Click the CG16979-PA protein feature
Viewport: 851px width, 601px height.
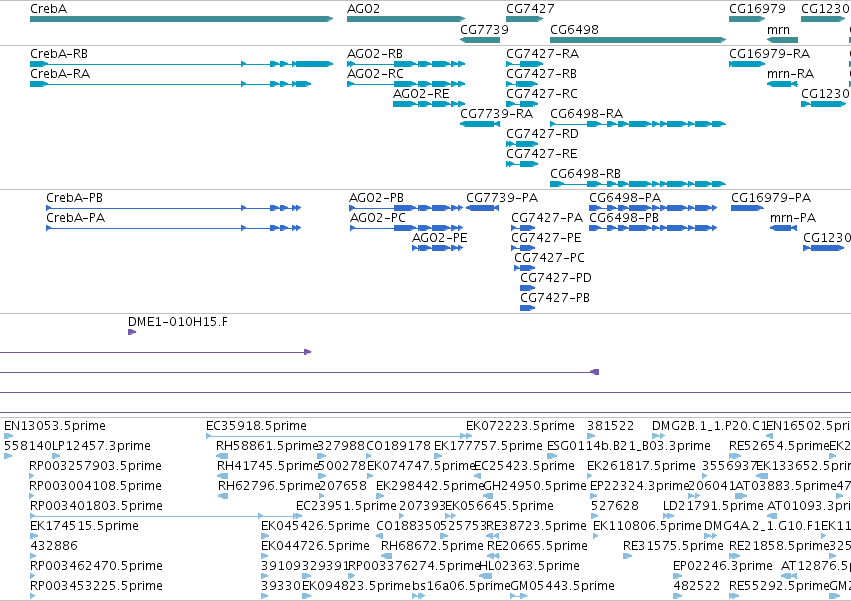[747, 208]
